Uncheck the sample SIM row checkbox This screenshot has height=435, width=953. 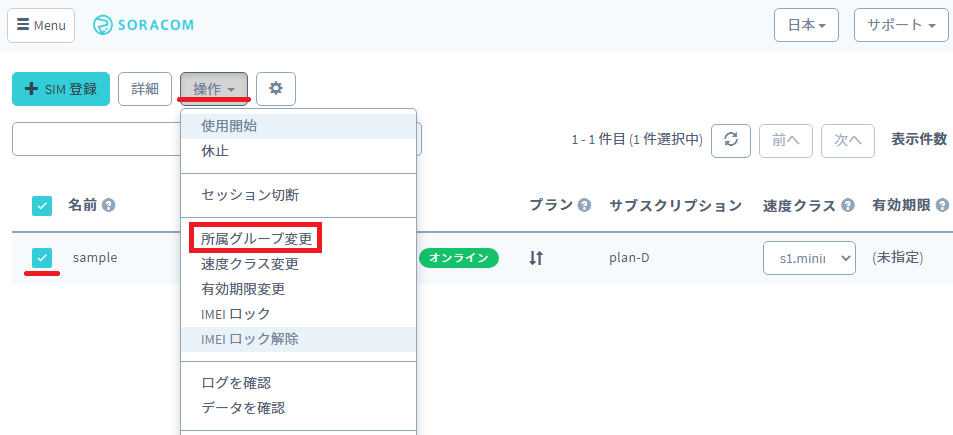pyautogui.click(x=42, y=258)
